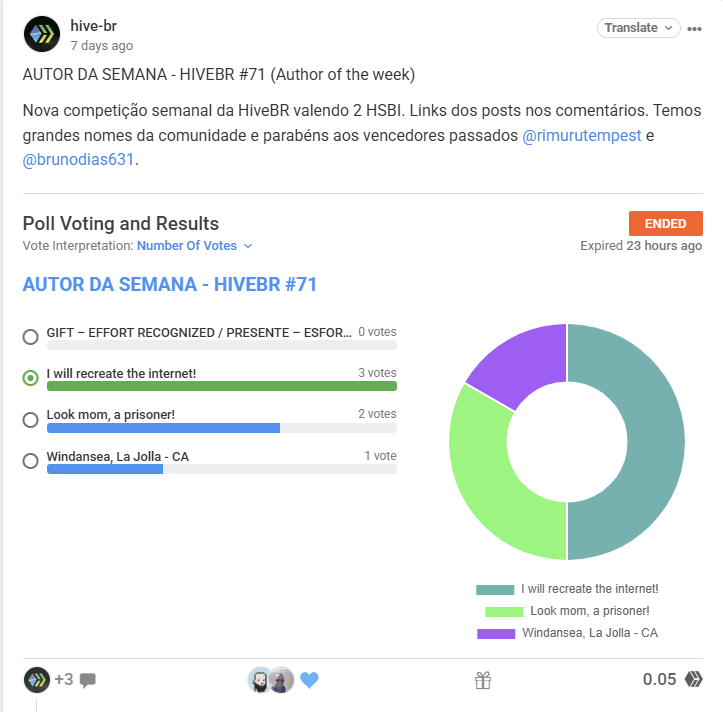Image resolution: width=723 pixels, height=712 pixels.
Task: Open the three-dot post options menu
Action: (694, 29)
